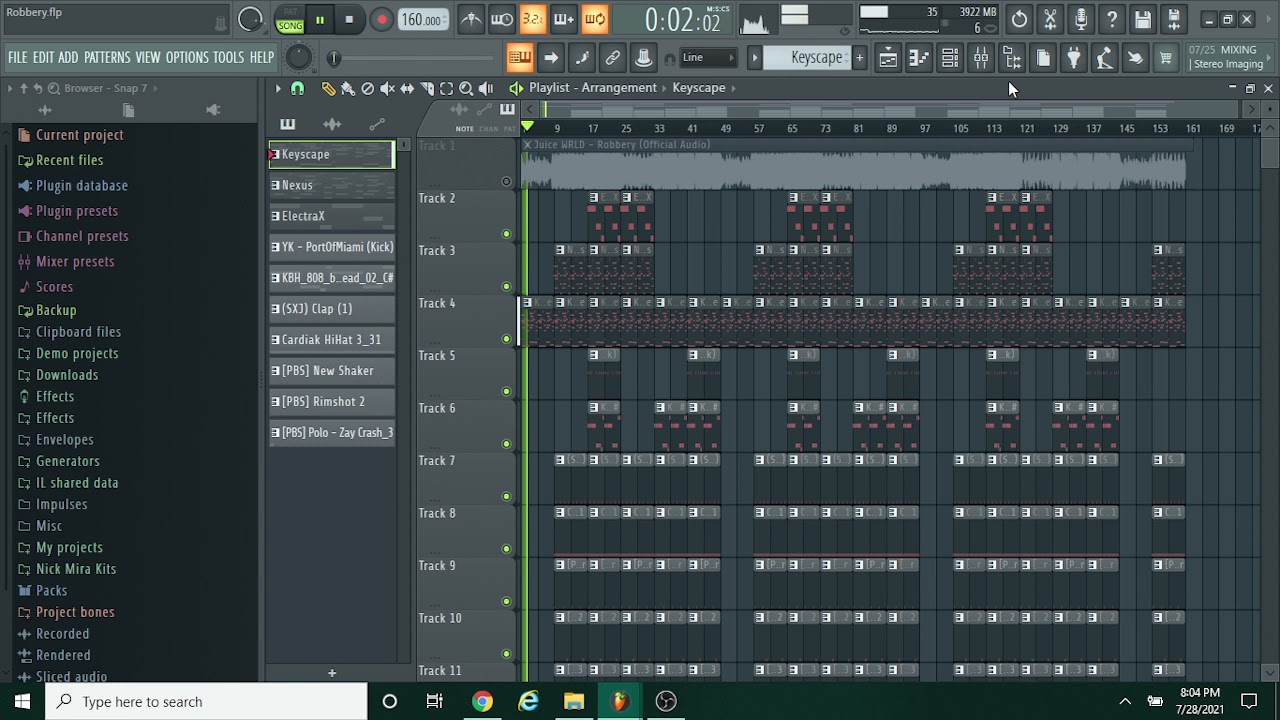Open the audio editor scissors icon
The width and height of the screenshot is (1280, 720).
[x=1050, y=19]
